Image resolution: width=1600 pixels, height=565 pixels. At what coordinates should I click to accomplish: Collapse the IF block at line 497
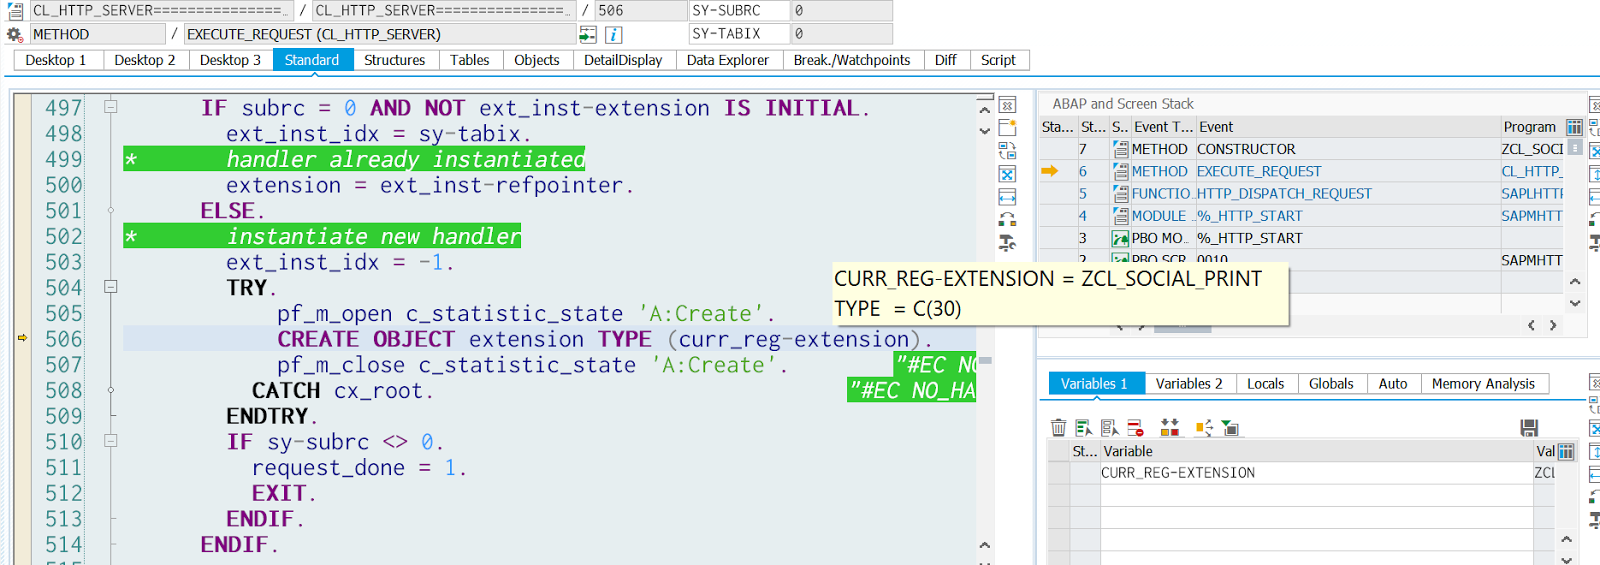pyautogui.click(x=111, y=107)
